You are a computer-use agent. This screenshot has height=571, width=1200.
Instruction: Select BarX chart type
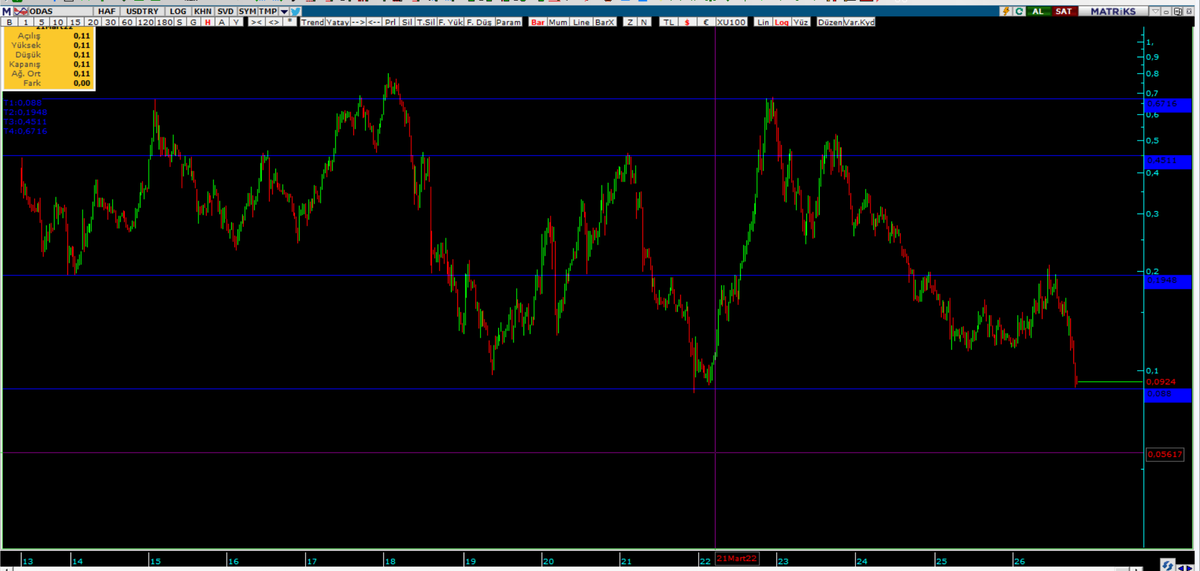(605, 22)
